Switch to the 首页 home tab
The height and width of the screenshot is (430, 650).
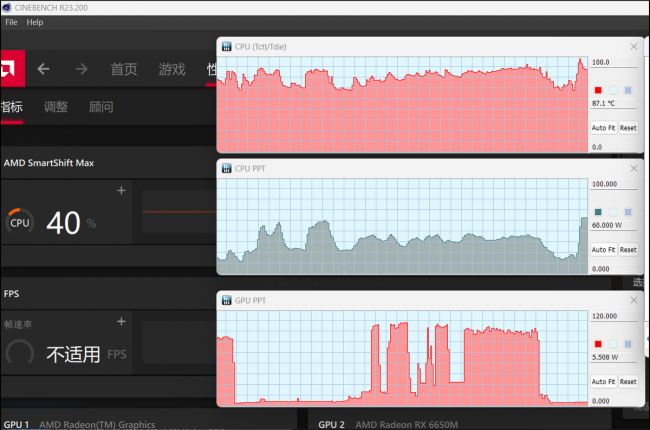pyautogui.click(x=124, y=69)
